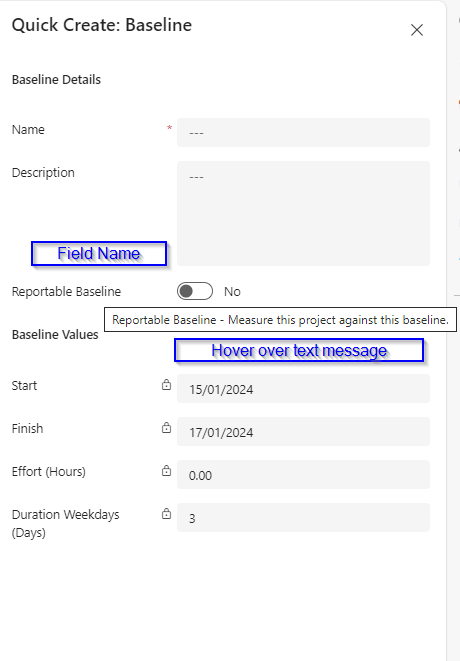Click the Baseline Values section heading
Image resolution: width=460 pixels, height=661 pixels.
pos(55,334)
